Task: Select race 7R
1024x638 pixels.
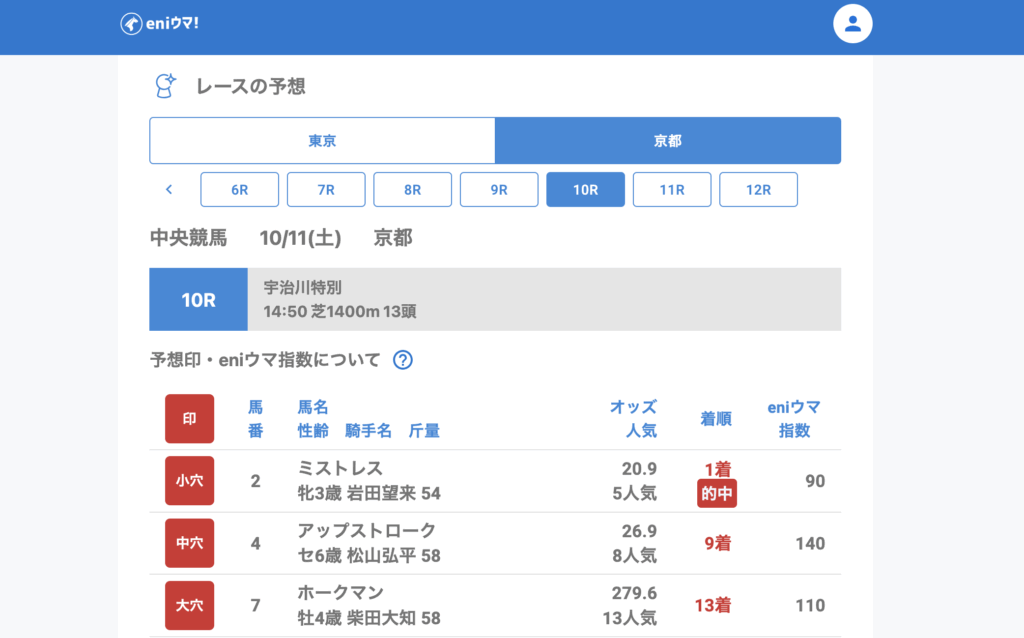Action: tap(326, 189)
